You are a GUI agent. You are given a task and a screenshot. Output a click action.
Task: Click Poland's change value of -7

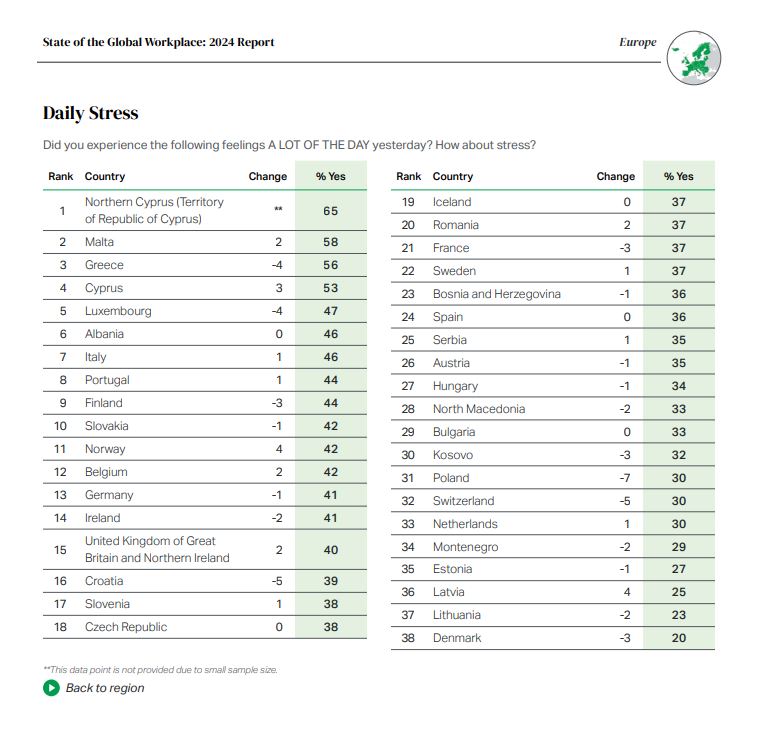[x=625, y=478]
